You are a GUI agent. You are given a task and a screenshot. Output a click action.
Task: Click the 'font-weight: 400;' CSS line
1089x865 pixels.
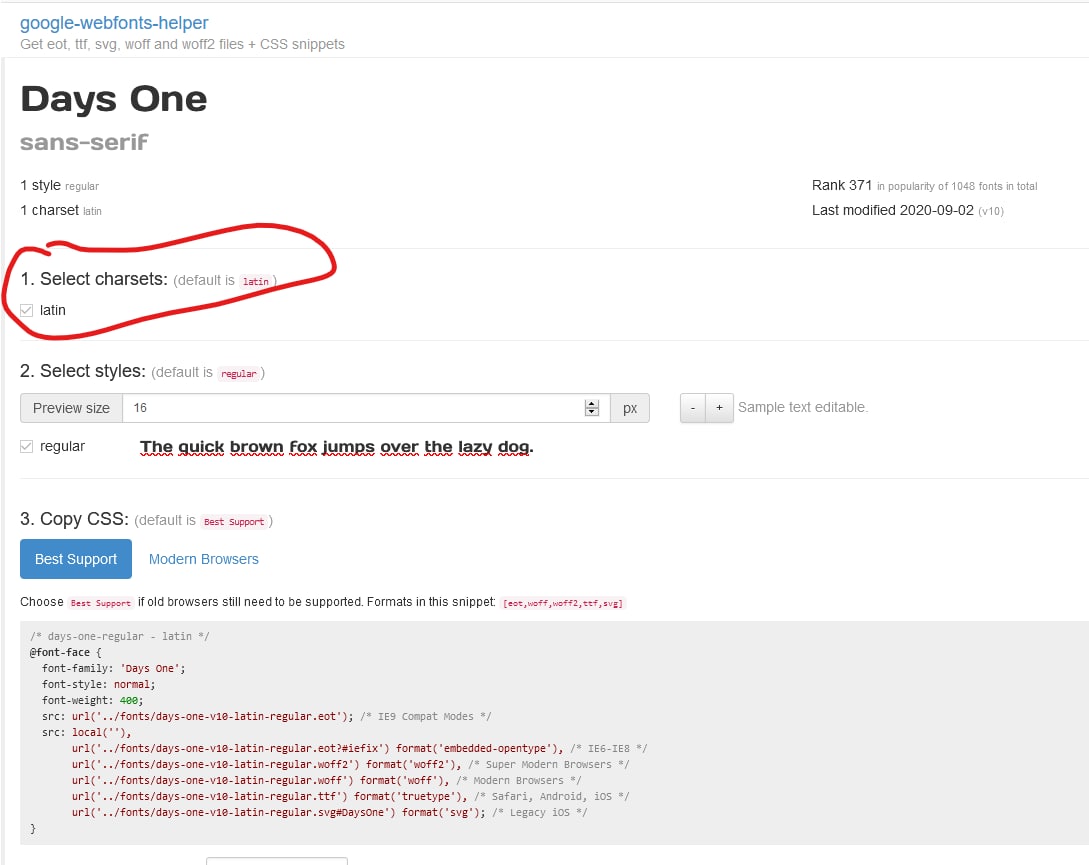[x=92, y=700]
